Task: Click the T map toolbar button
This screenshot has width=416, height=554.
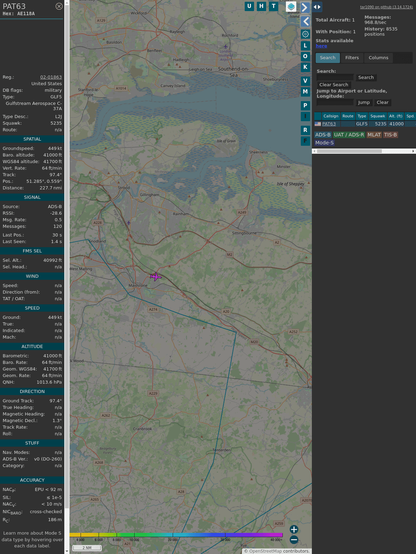Action: click(x=273, y=6)
